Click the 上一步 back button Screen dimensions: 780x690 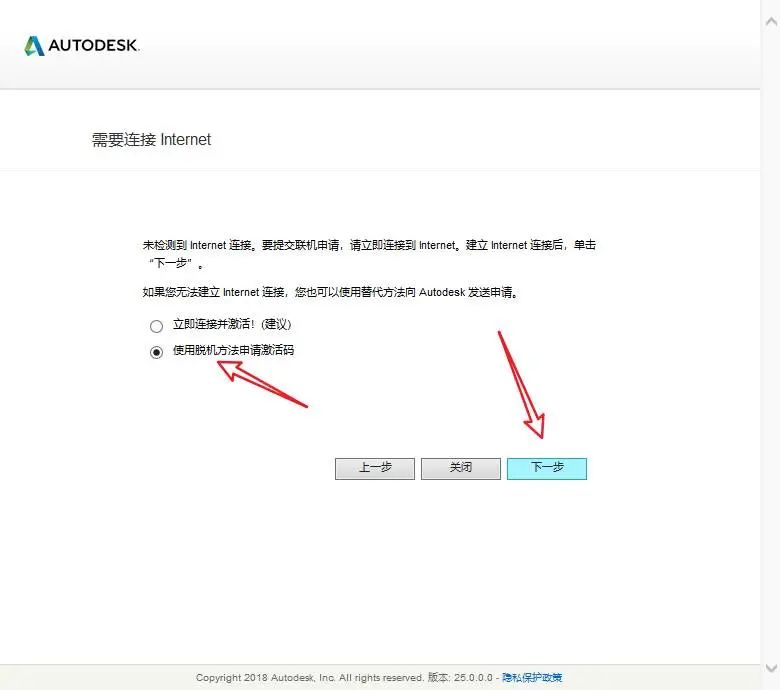[375, 469]
